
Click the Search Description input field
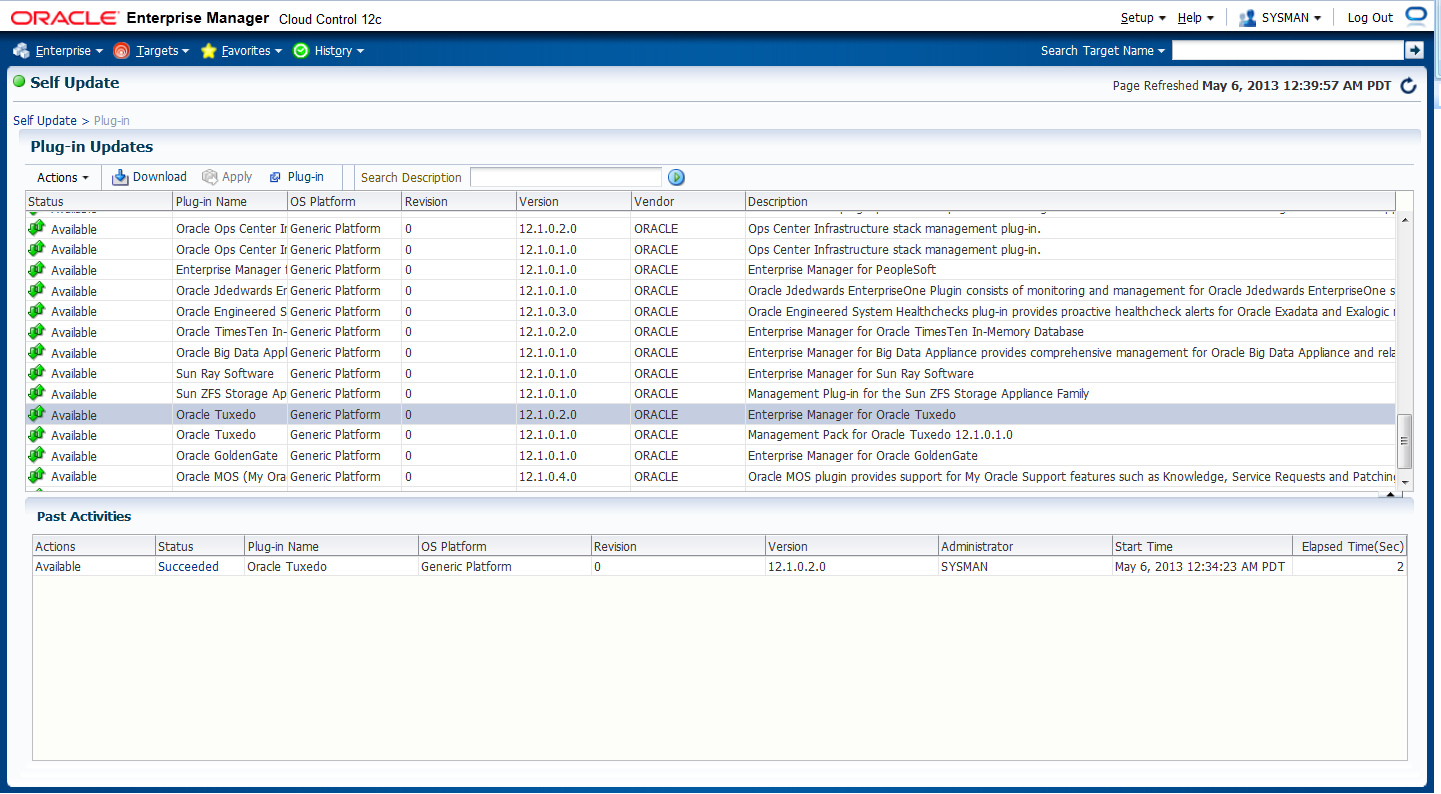tap(566, 177)
